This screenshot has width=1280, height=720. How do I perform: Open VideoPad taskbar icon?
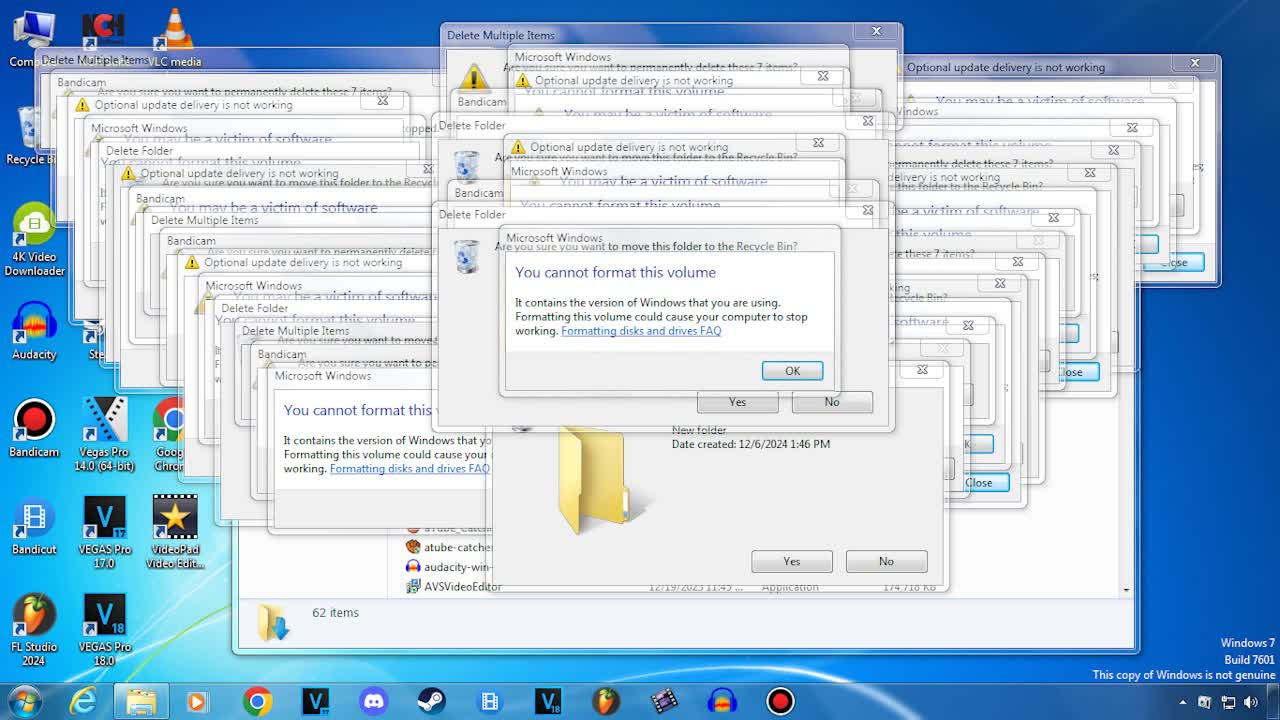[664, 702]
